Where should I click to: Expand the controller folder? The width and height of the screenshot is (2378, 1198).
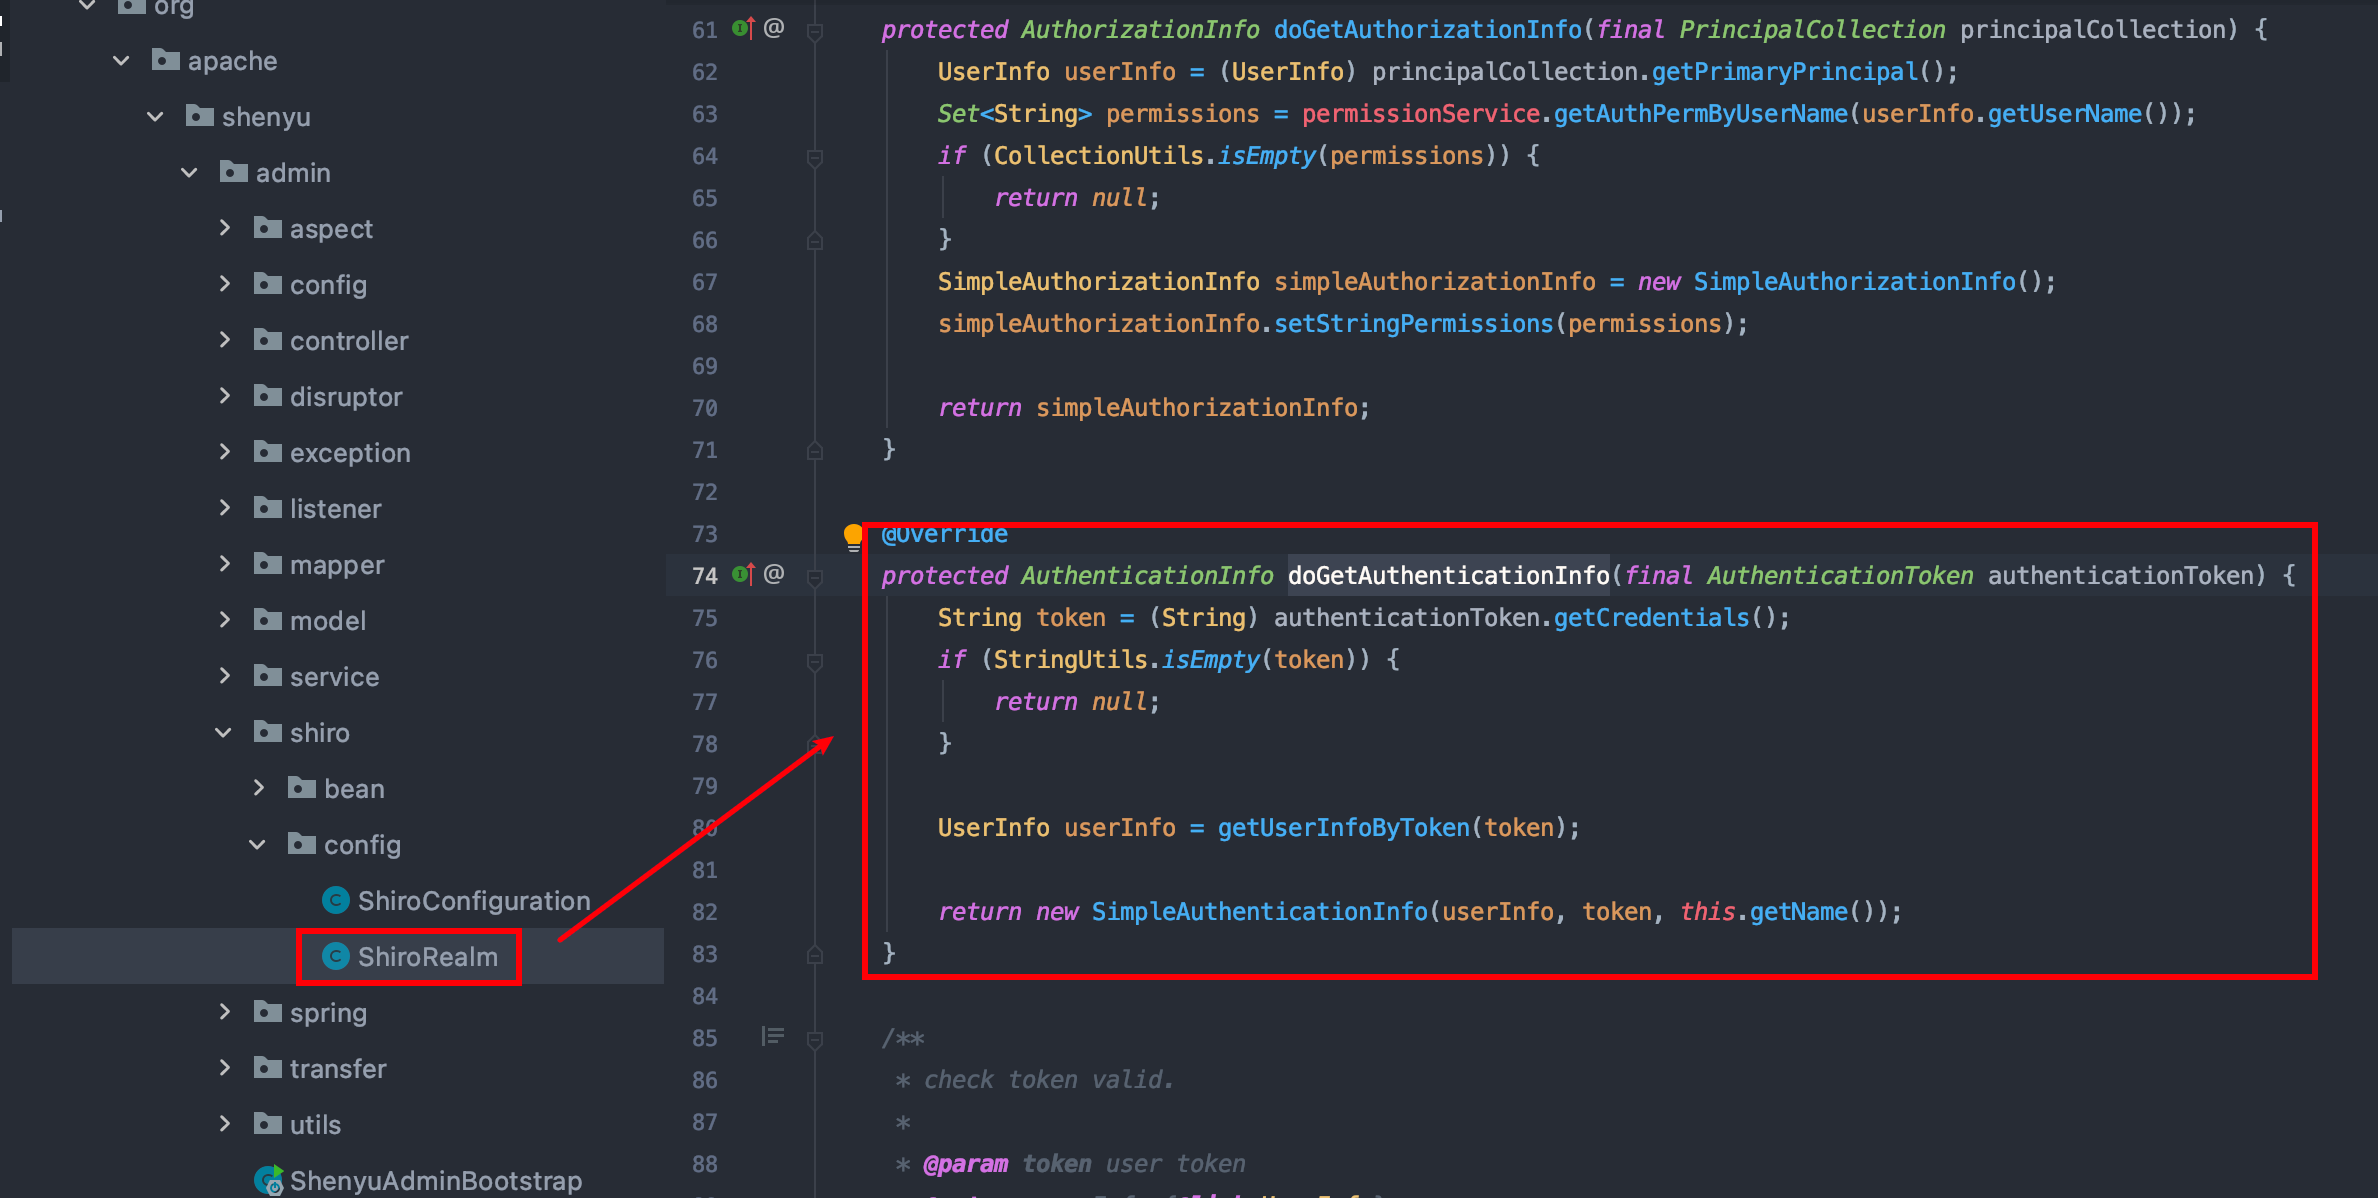(x=225, y=340)
